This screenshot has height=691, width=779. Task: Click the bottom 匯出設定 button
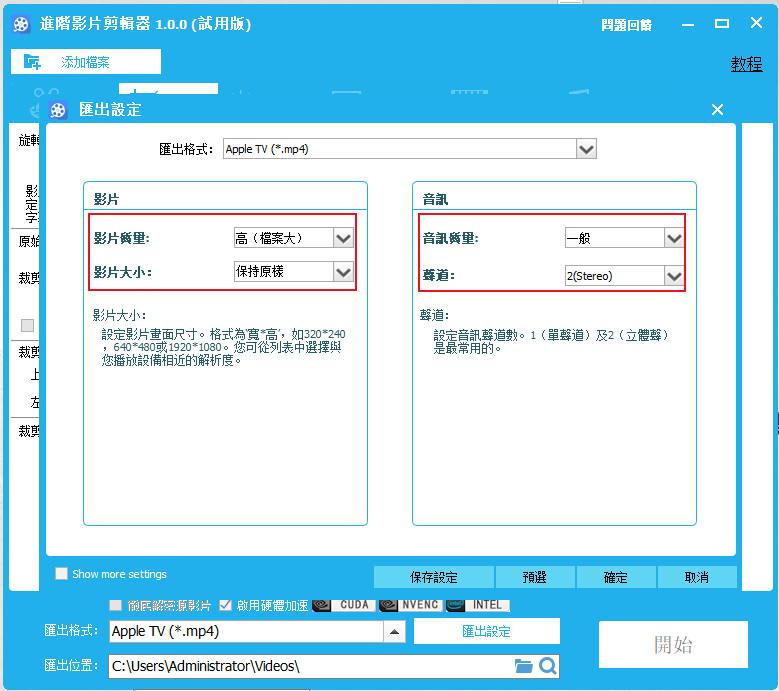click(x=486, y=631)
